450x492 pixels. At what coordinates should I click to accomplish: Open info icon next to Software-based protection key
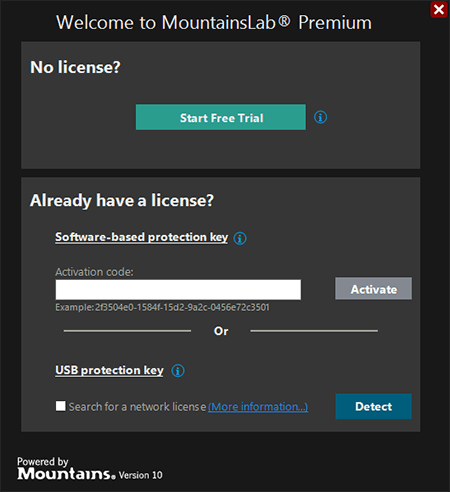[240, 238]
